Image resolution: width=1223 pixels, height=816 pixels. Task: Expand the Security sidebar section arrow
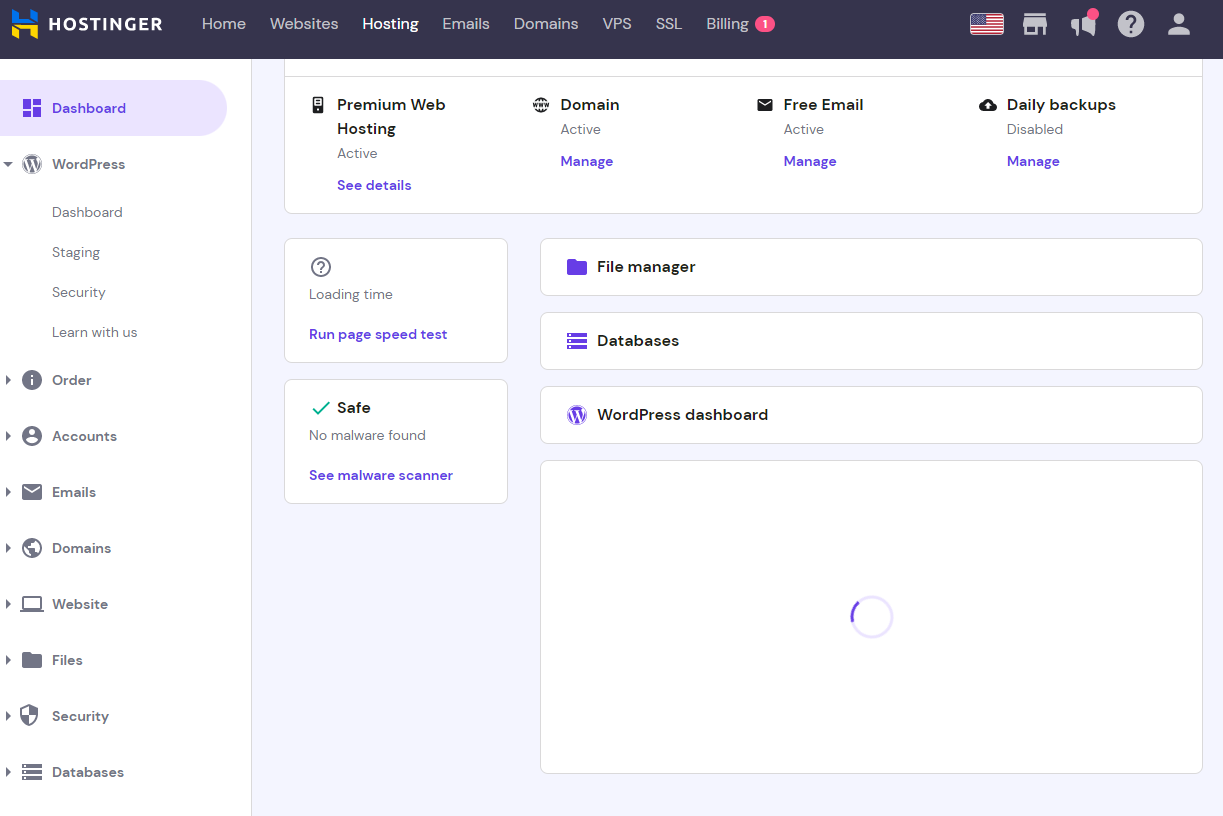coord(8,716)
